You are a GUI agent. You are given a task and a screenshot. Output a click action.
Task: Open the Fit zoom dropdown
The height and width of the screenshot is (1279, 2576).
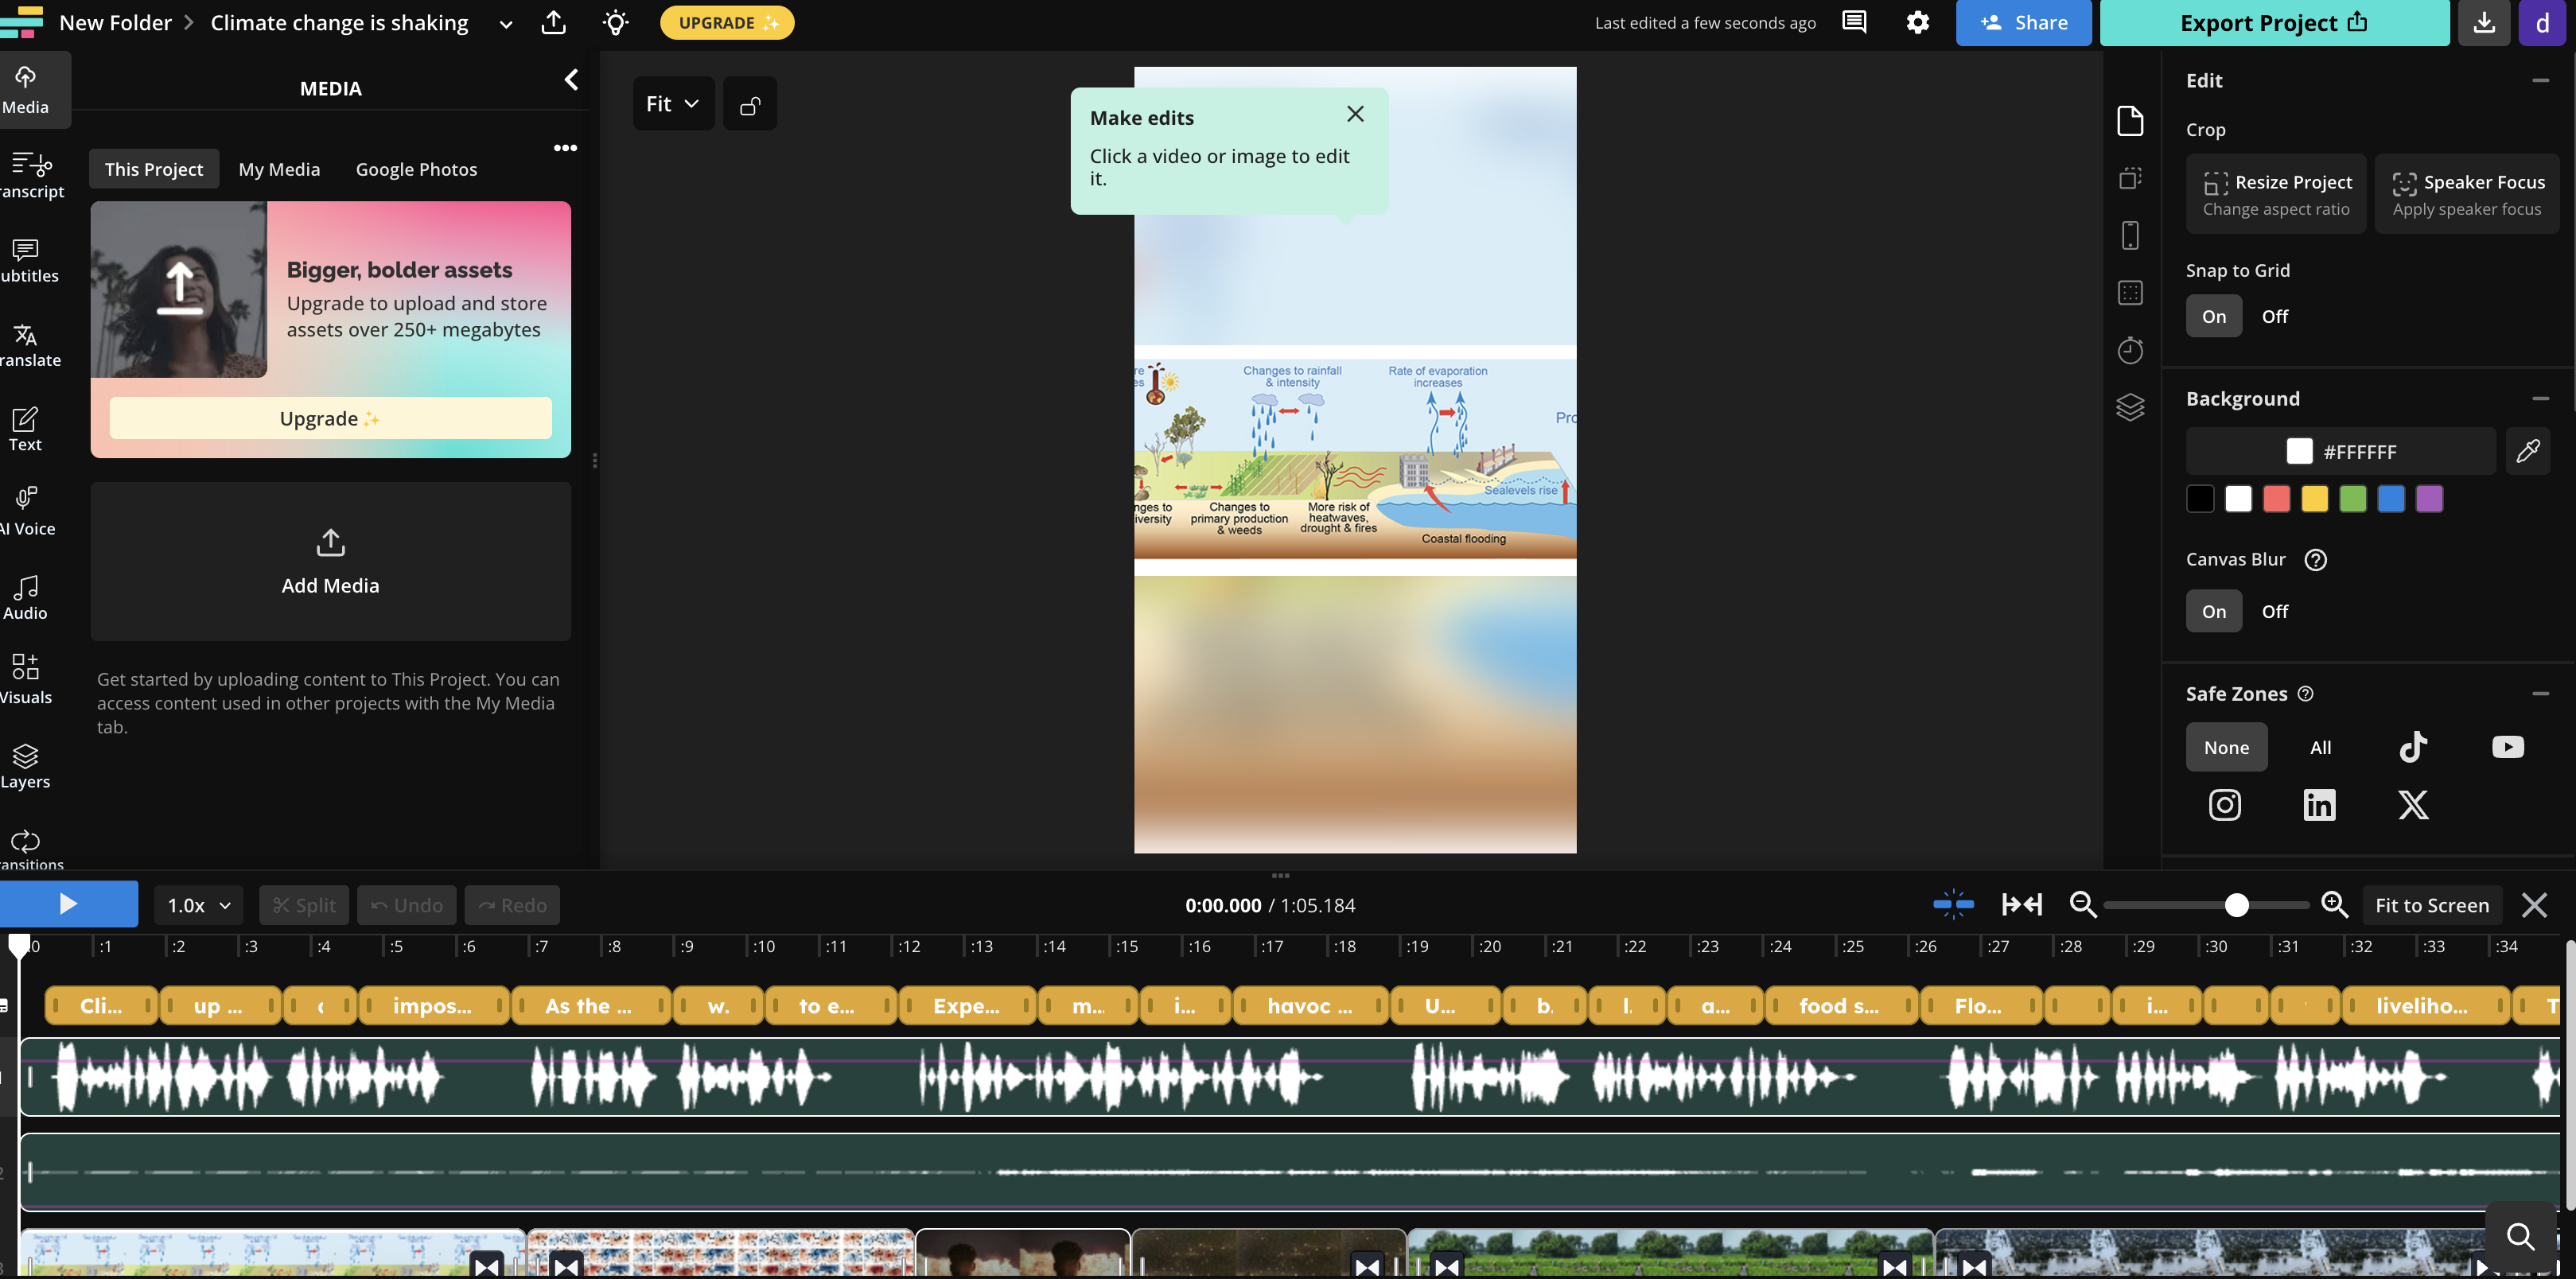click(x=672, y=102)
